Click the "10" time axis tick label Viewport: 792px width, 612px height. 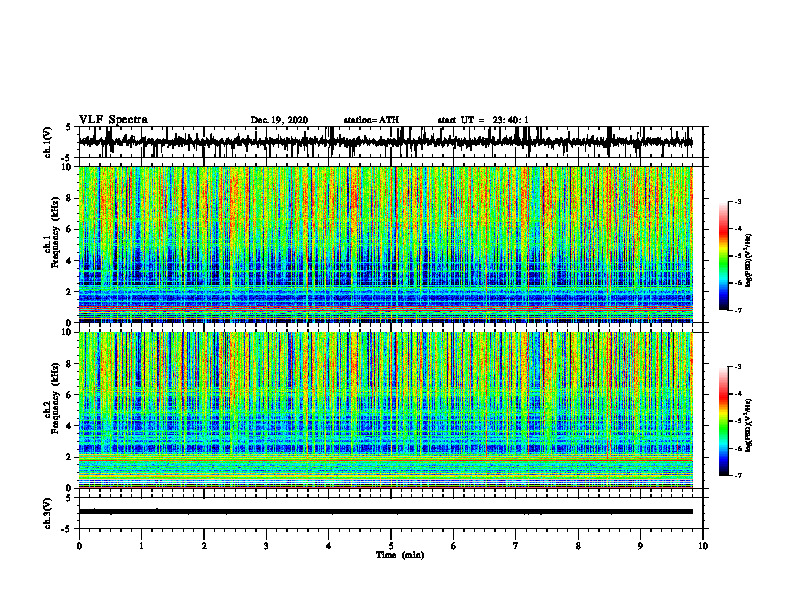click(x=703, y=546)
